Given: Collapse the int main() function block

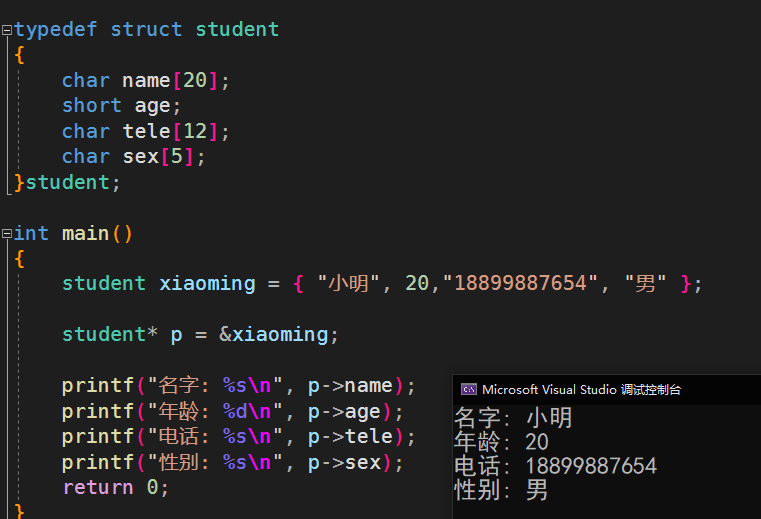Looking at the screenshot, I should (x=7, y=234).
